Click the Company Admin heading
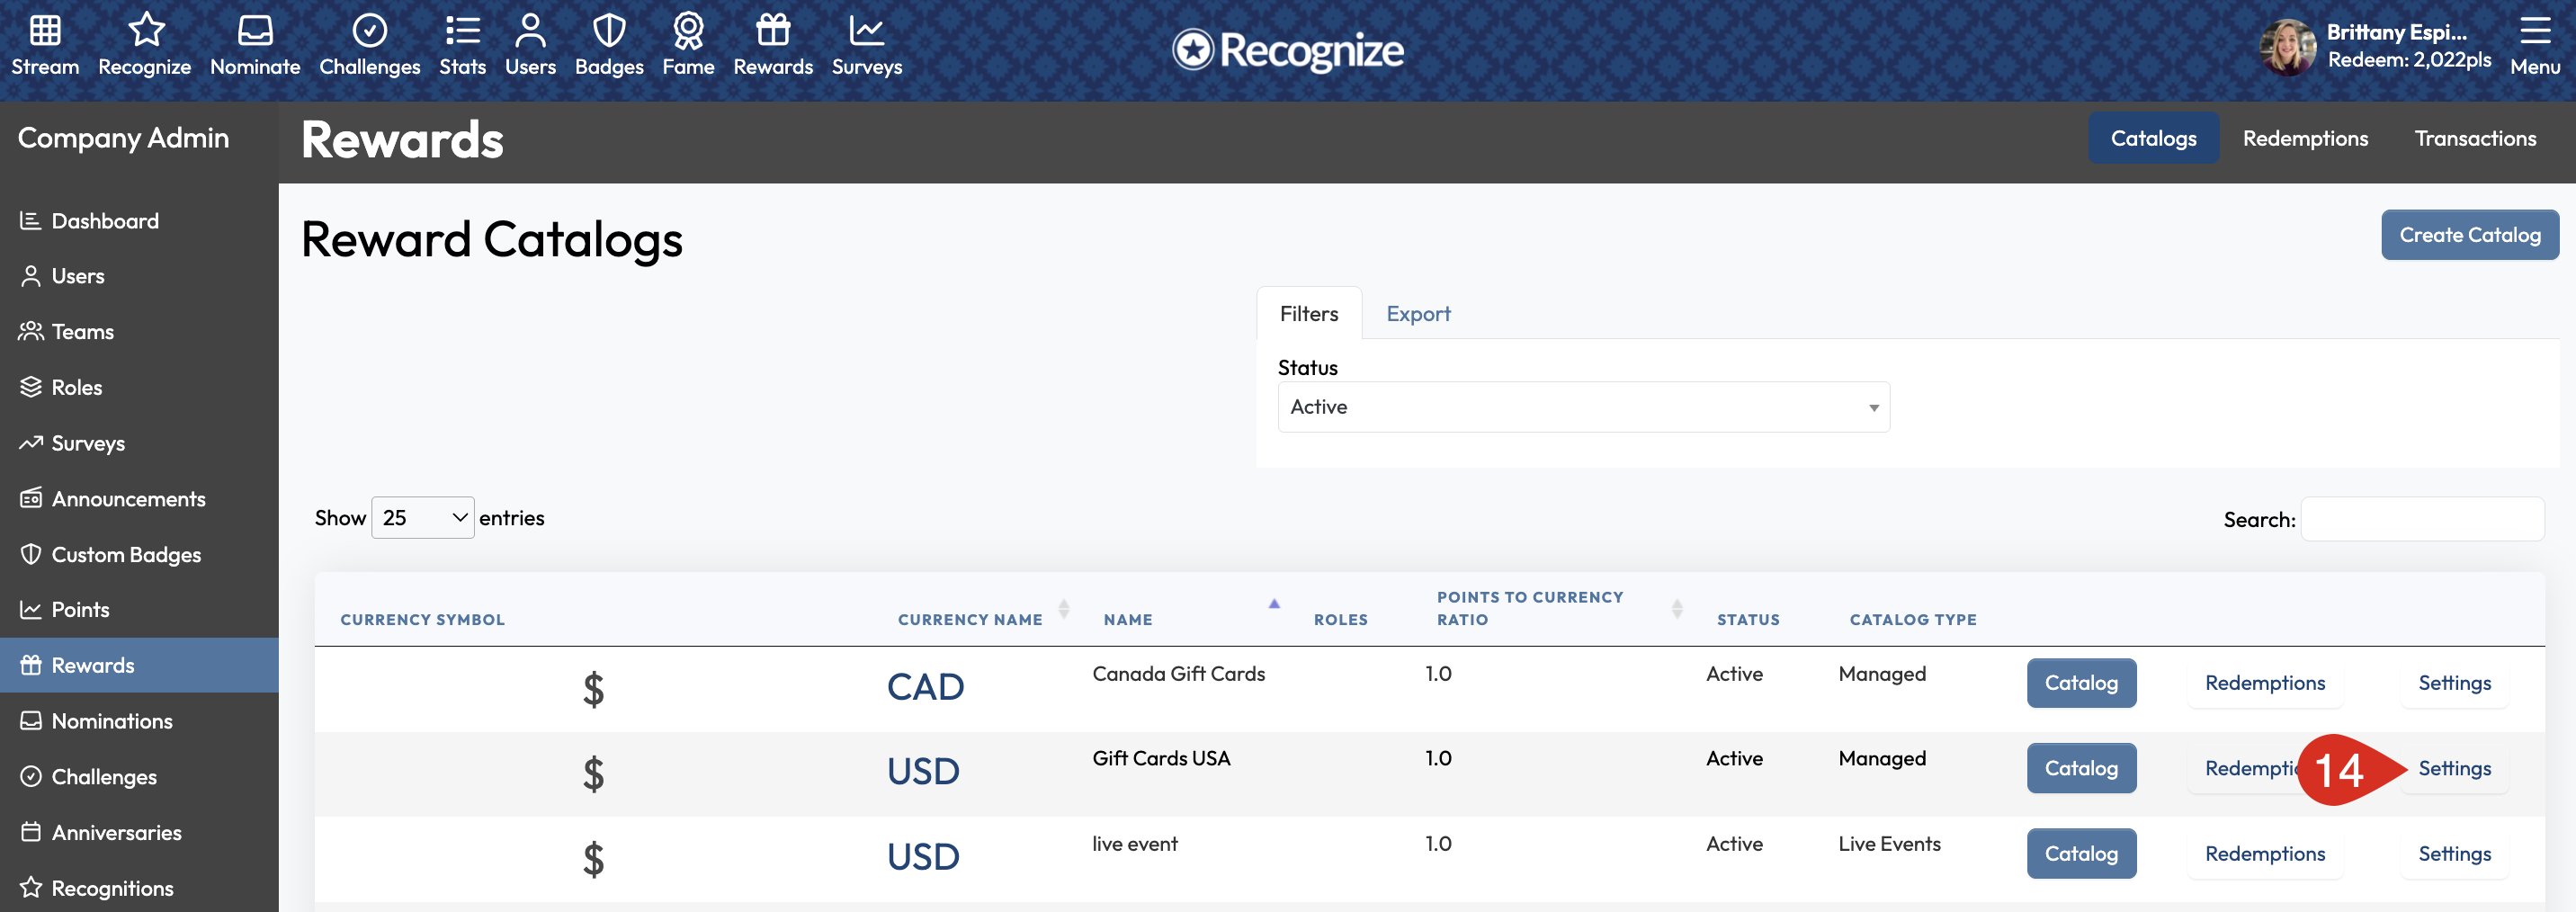 [123, 138]
